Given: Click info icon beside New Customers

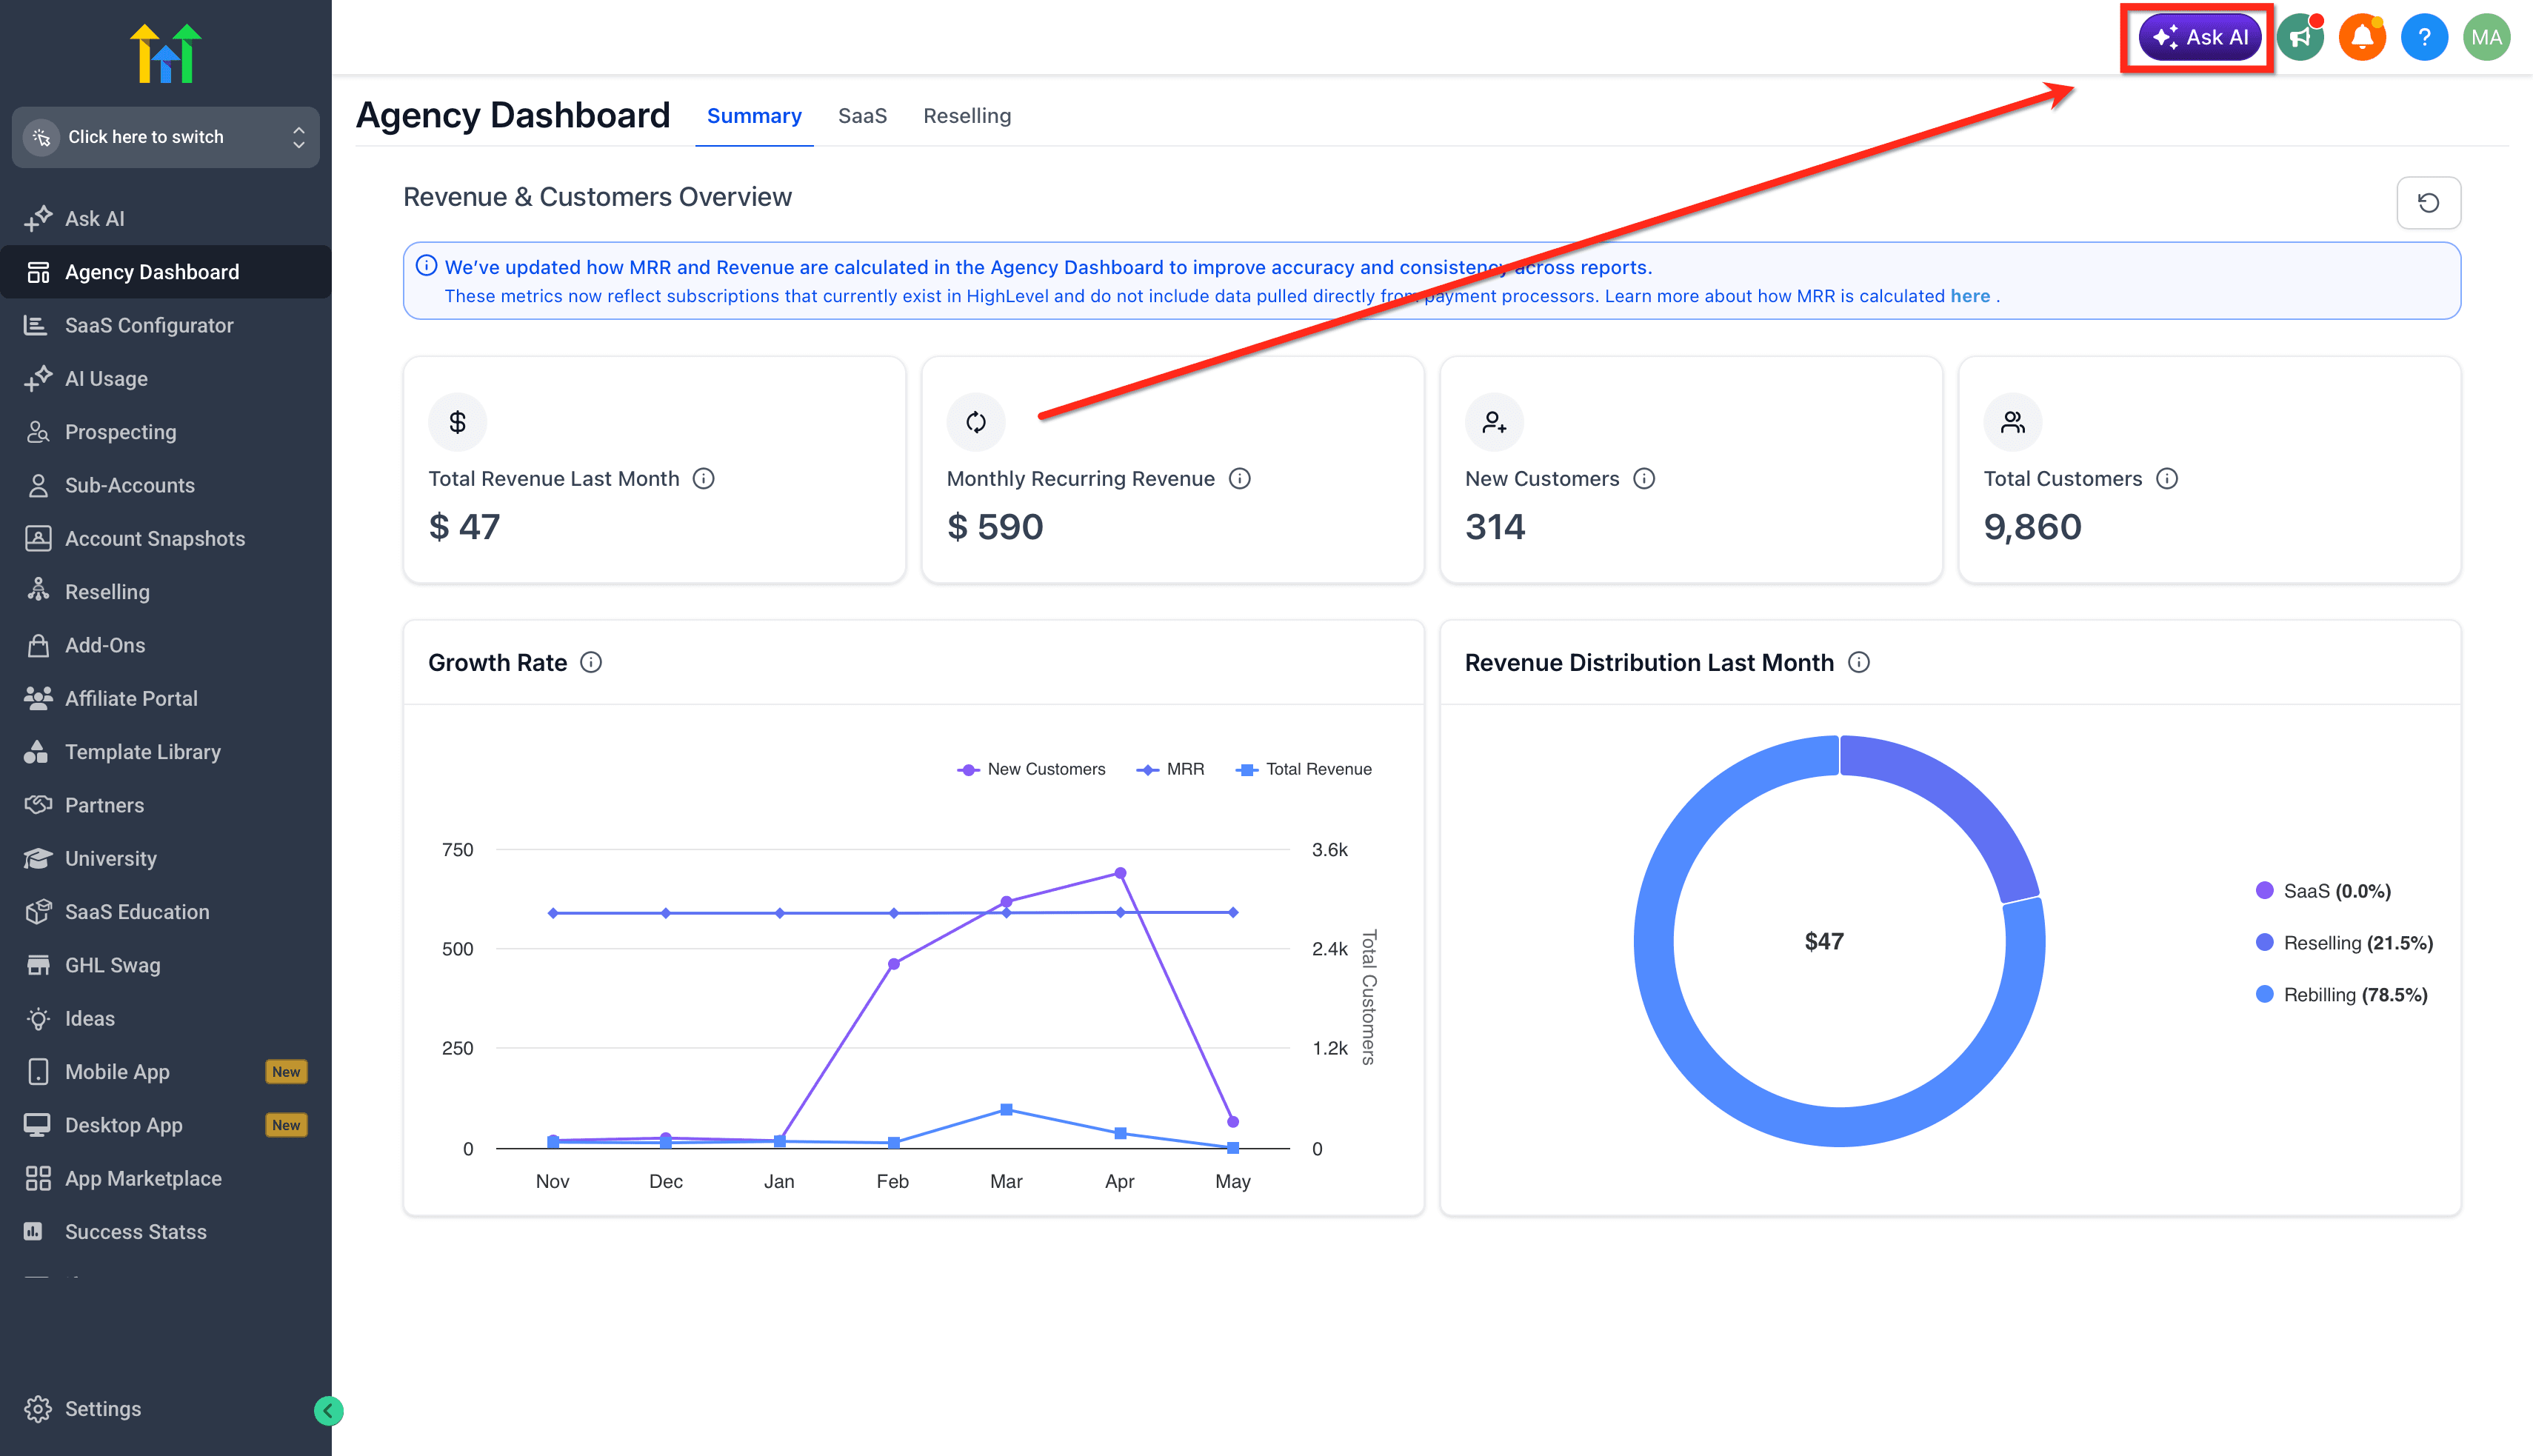Looking at the screenshot, I should 1644,479.
